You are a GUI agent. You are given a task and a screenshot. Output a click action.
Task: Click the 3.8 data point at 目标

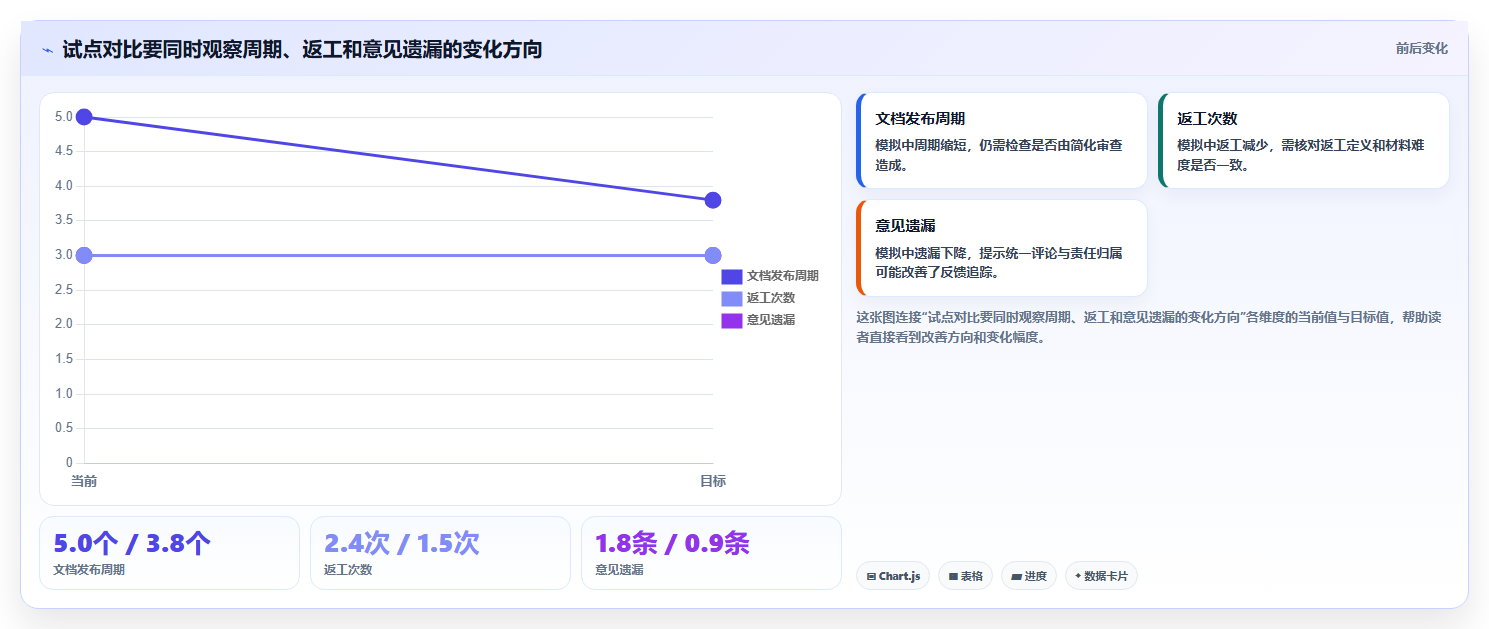pos(713,200)
